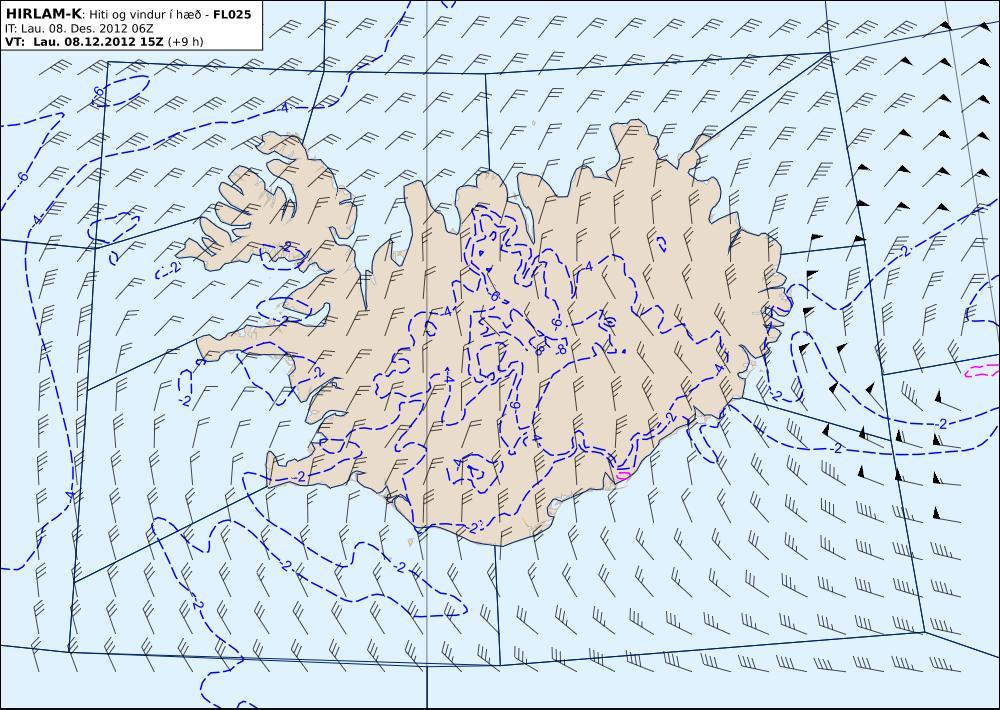Click the pink contour on Iceland's southeast coast

[x=623, y=475]
